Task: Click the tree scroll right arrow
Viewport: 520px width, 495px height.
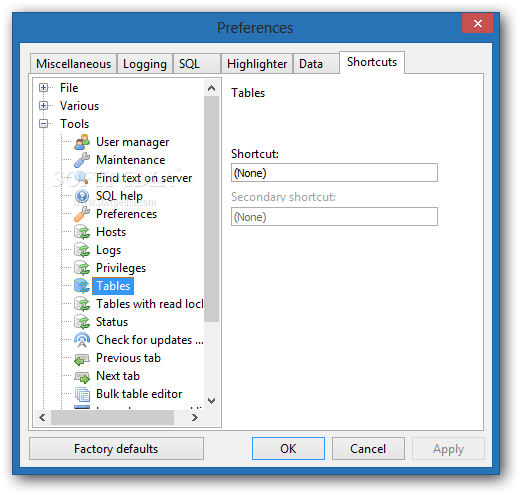Action: (195, 417)
